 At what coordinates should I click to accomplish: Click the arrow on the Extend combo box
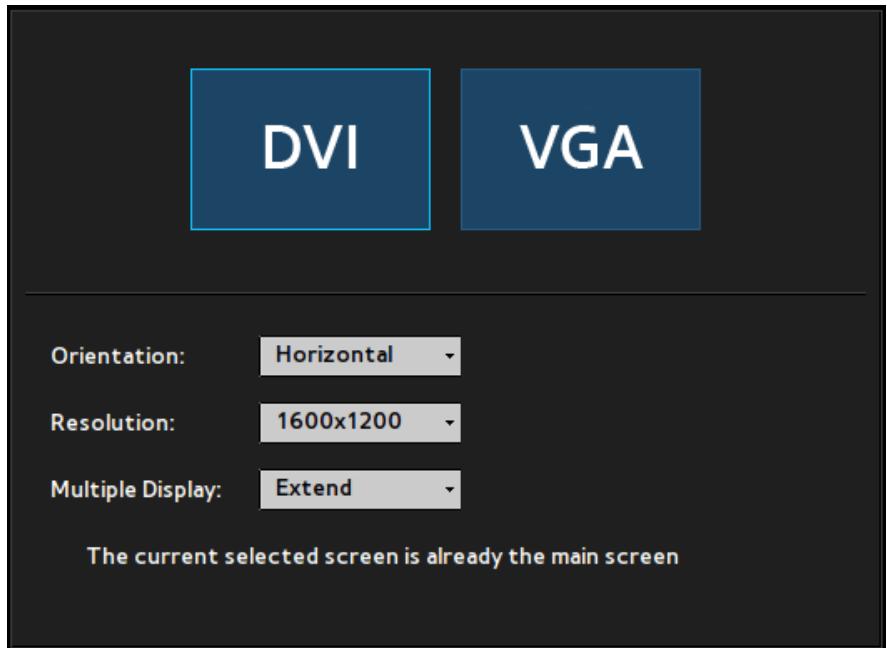[x=450, y=490]
